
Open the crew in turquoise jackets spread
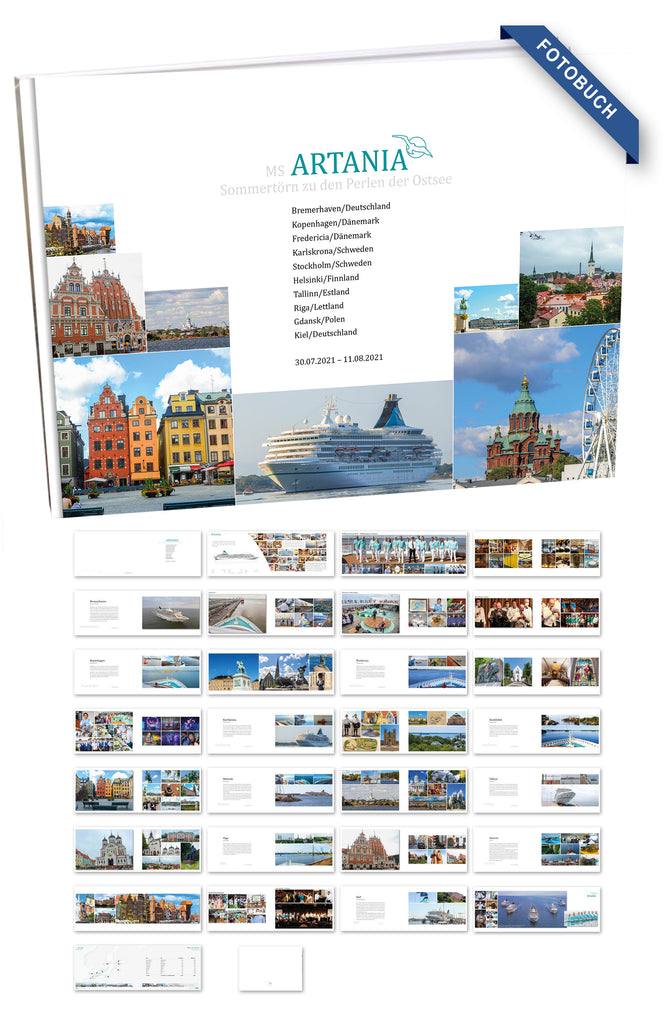pyautogui.click(x=404, y=553)
